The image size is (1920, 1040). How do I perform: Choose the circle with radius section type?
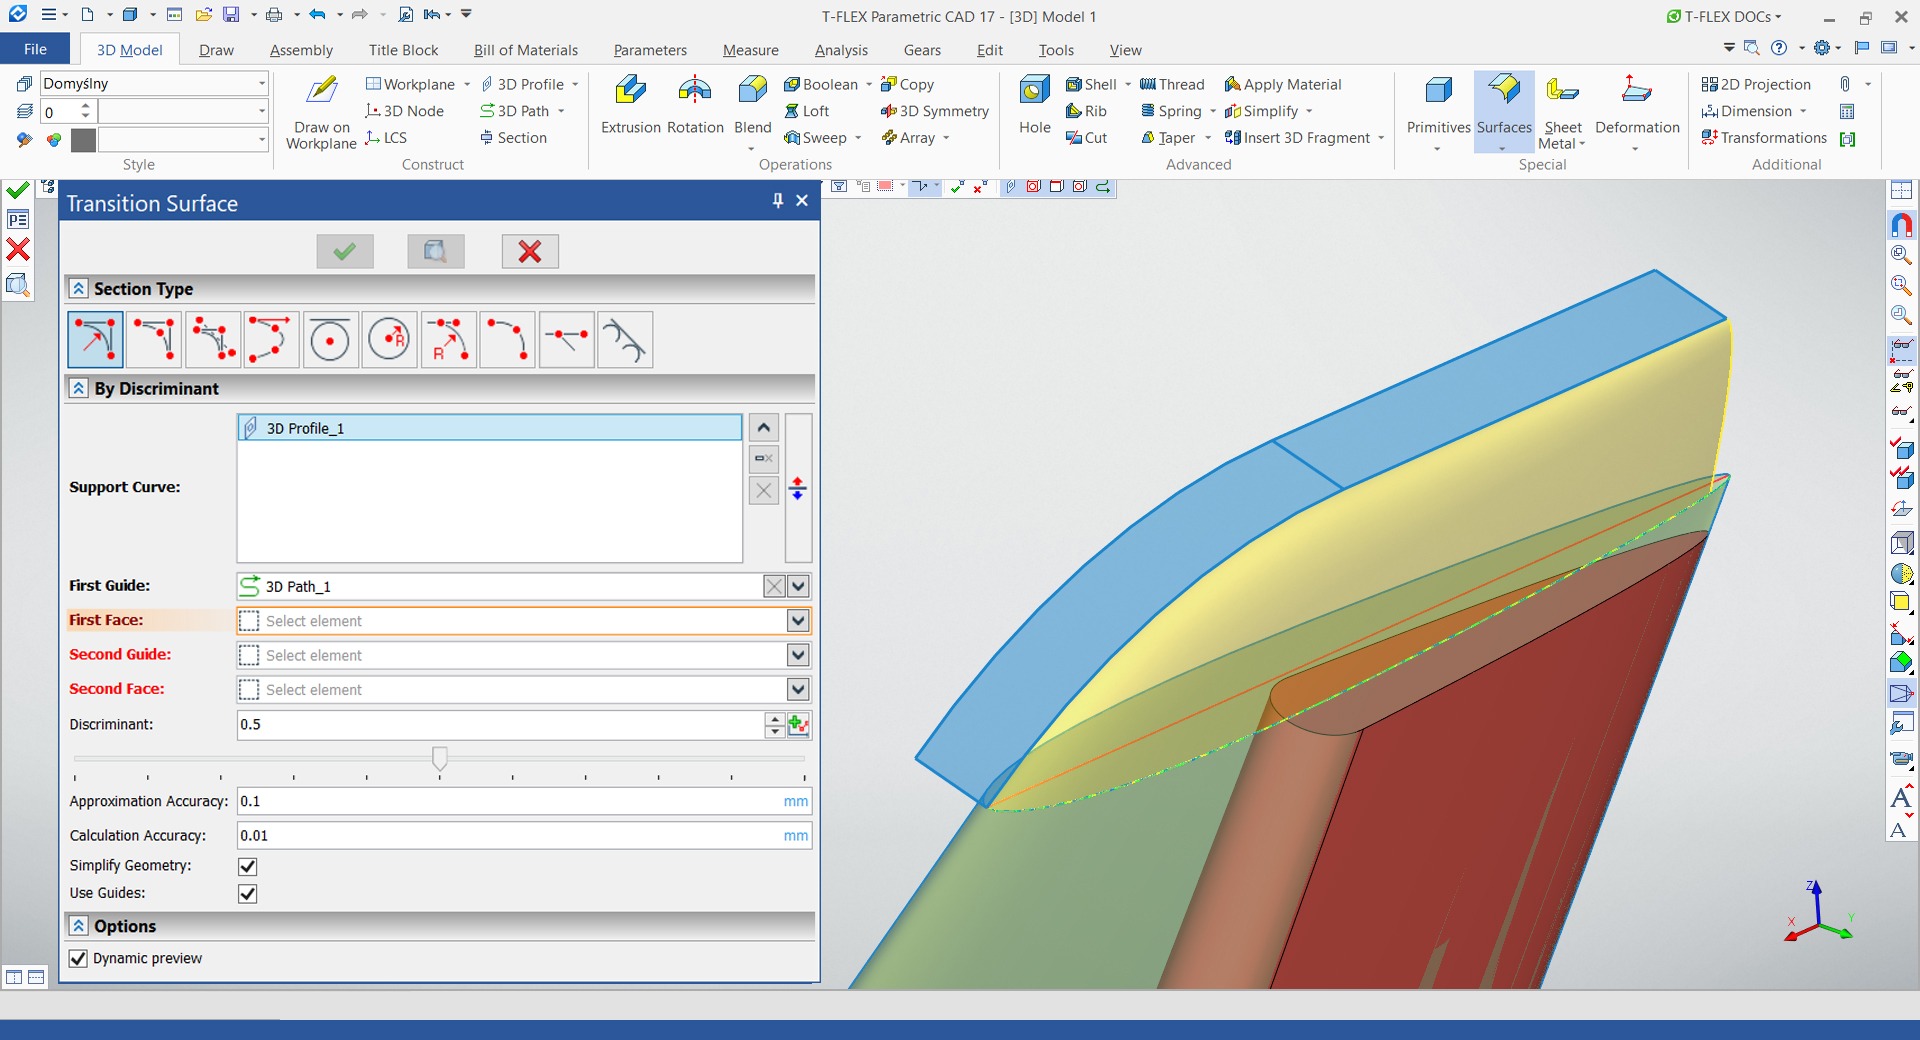(389, 339)
